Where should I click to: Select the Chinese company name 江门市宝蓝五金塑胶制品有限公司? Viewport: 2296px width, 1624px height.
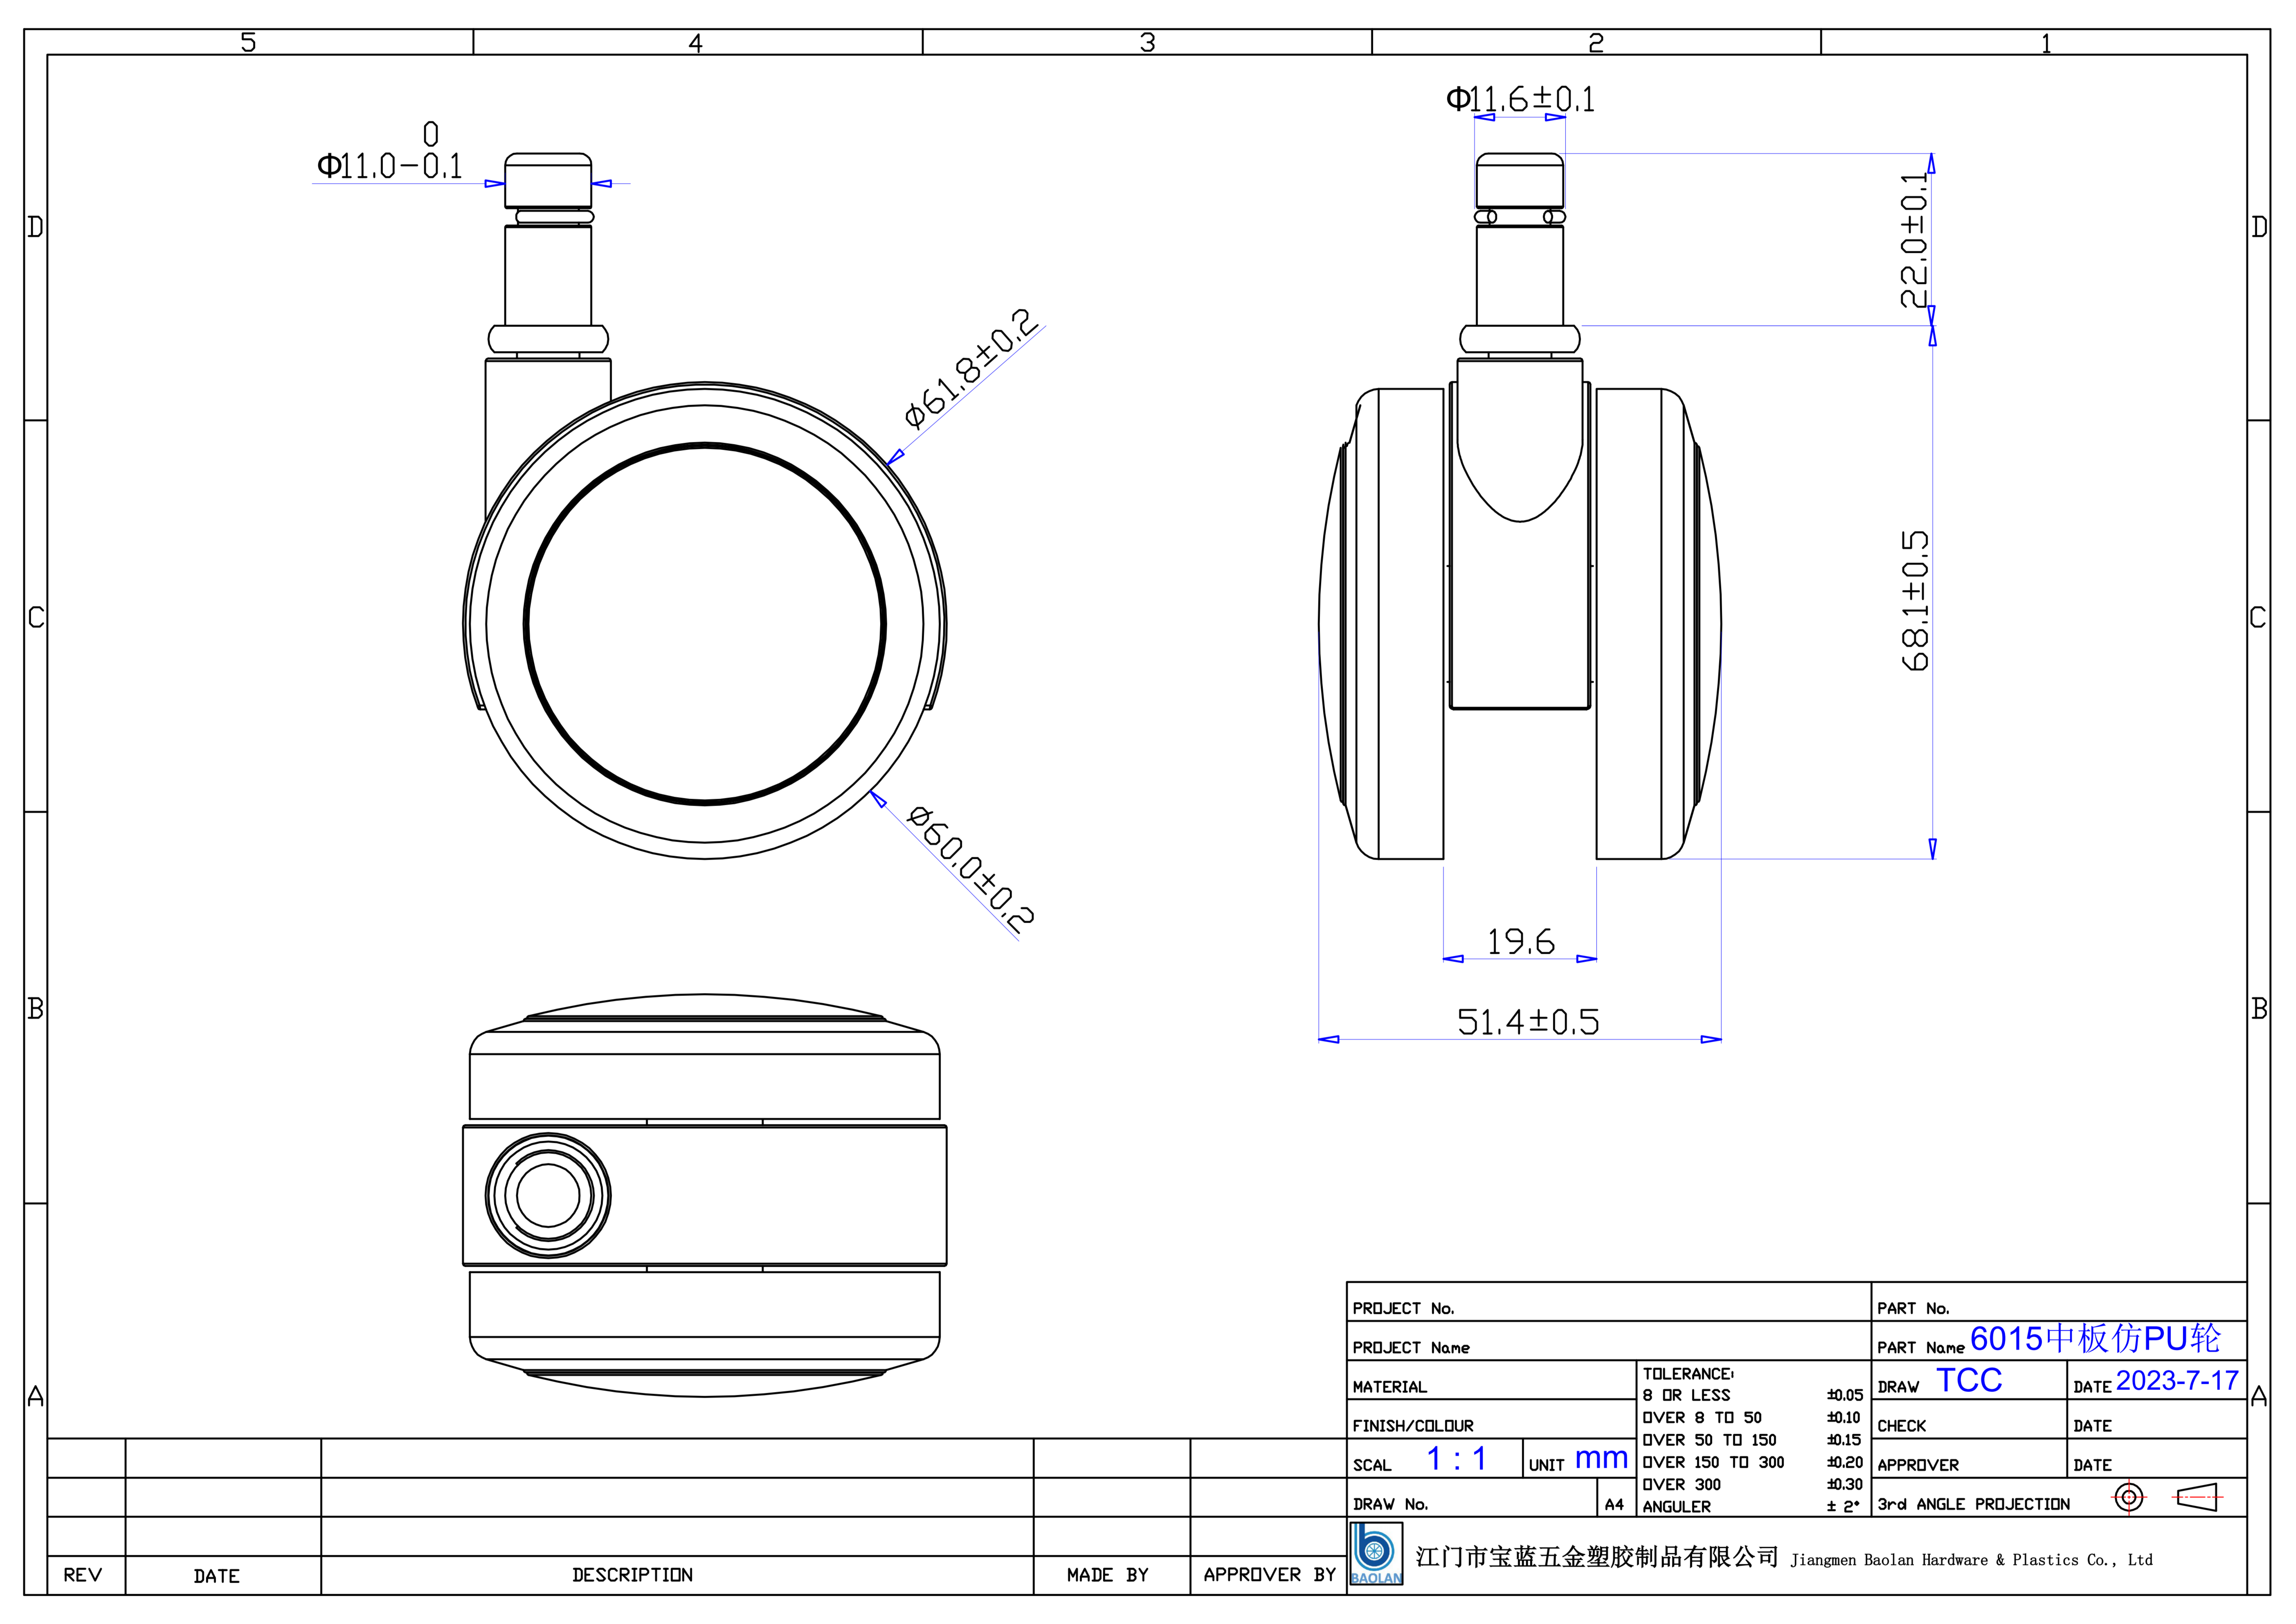point(1597,1557)
